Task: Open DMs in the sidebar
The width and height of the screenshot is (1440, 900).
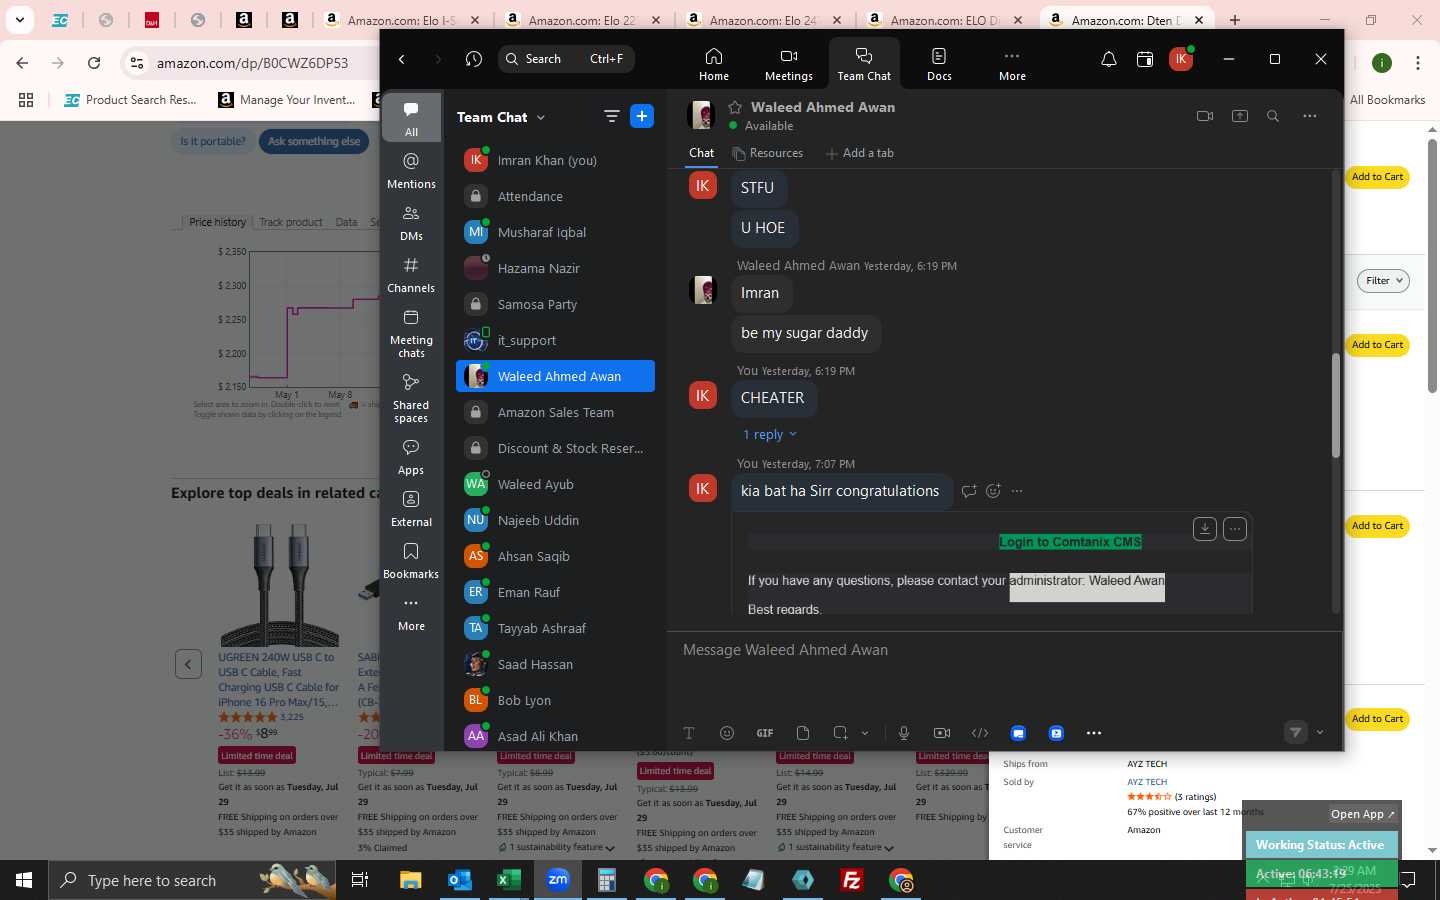Action: [411, 222]
